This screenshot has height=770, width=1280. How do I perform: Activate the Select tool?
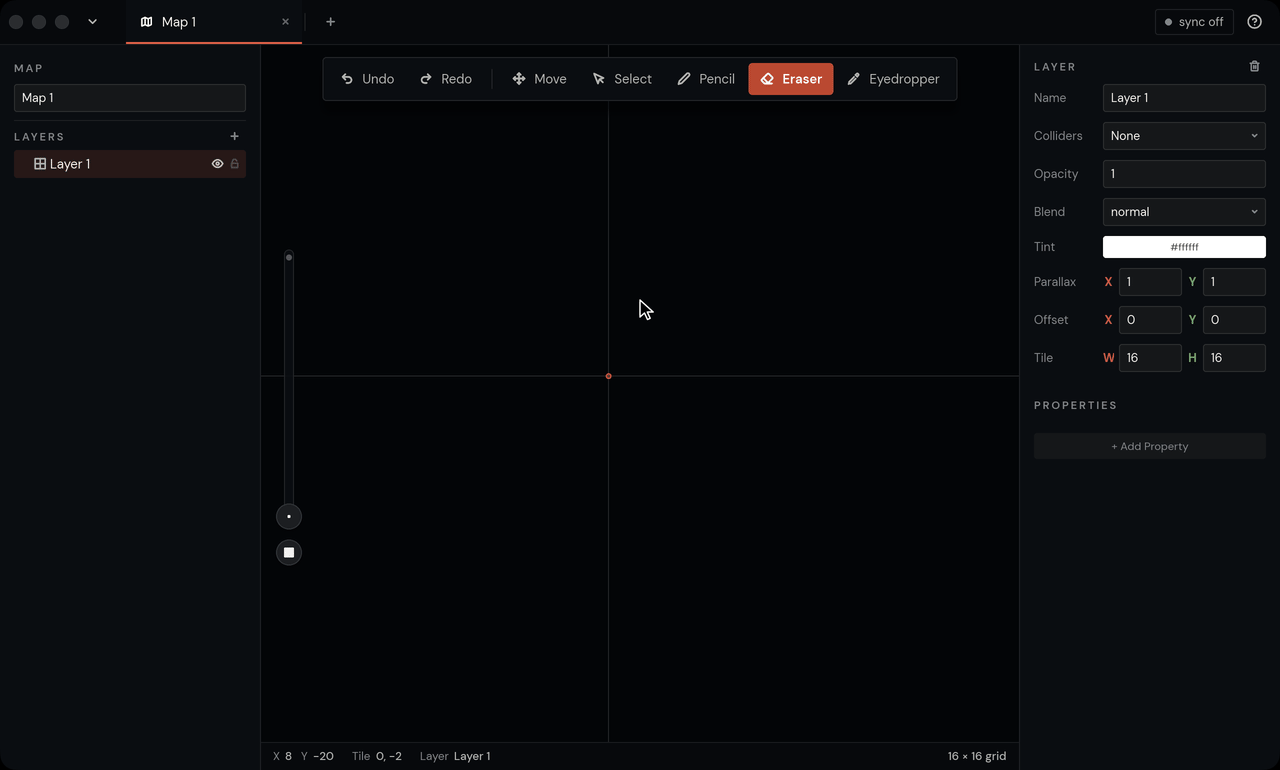point(622,79)
